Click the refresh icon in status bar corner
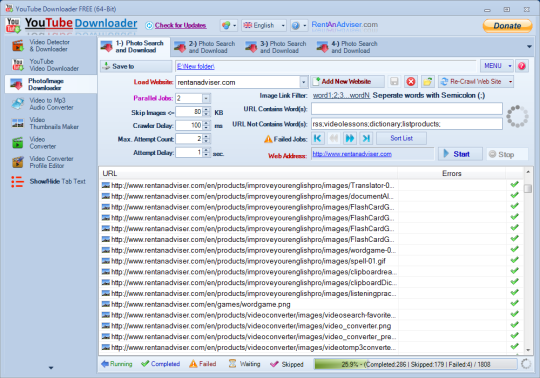 [x=526, y=364]
